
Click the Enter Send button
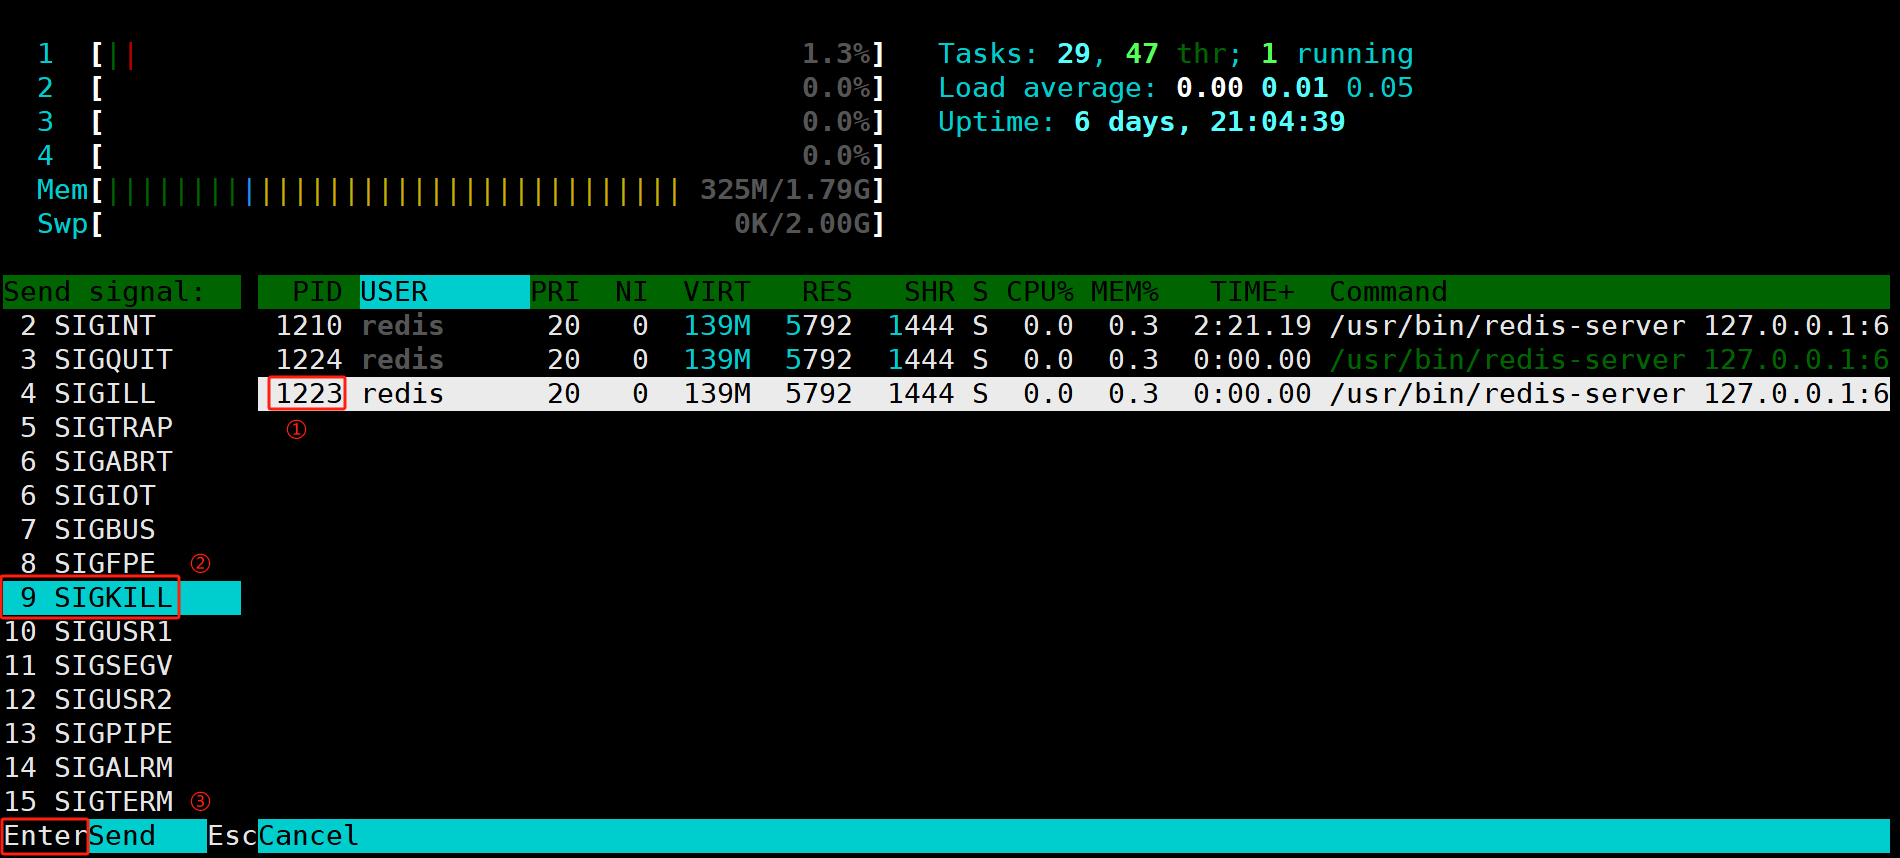pos(80,836)
